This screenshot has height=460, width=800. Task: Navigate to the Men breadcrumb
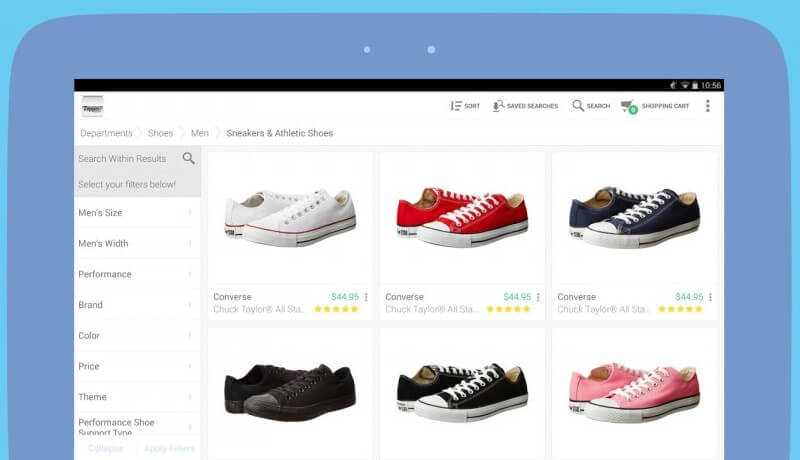coord(200,133)
